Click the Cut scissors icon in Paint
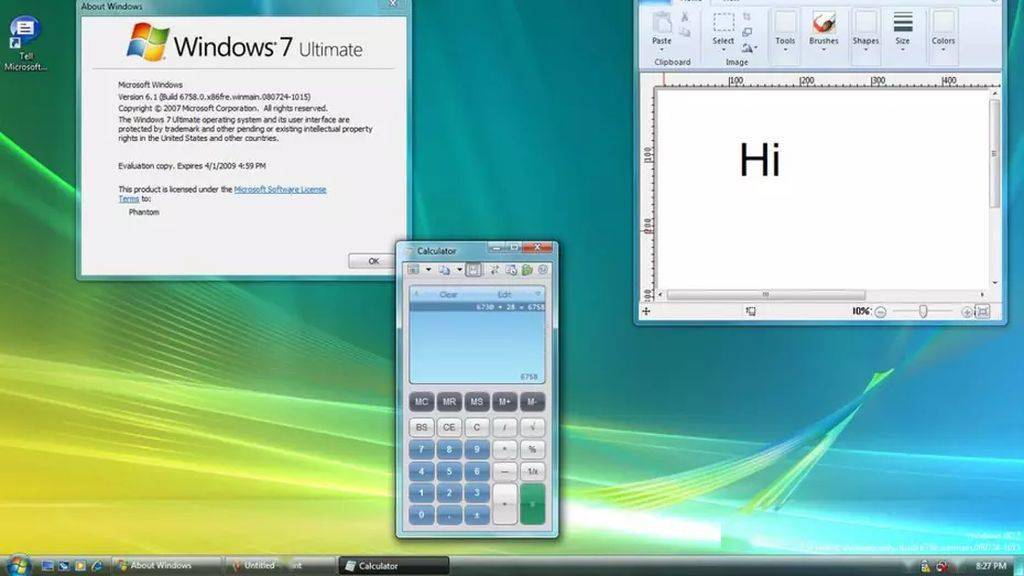1024x576 pixels. point(684,17)
